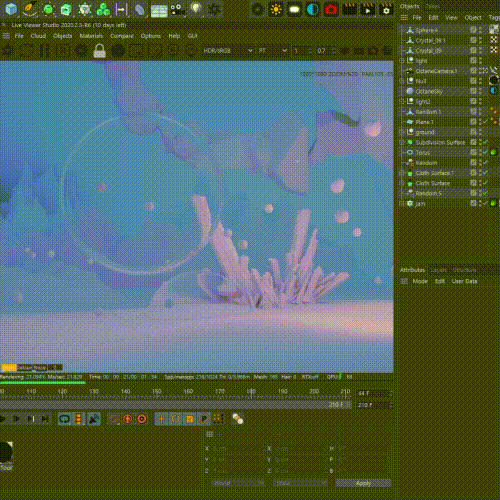This screenshot has width=500, height=500.
Task: Click the light bulb Light icon
Action: [196, 9]
